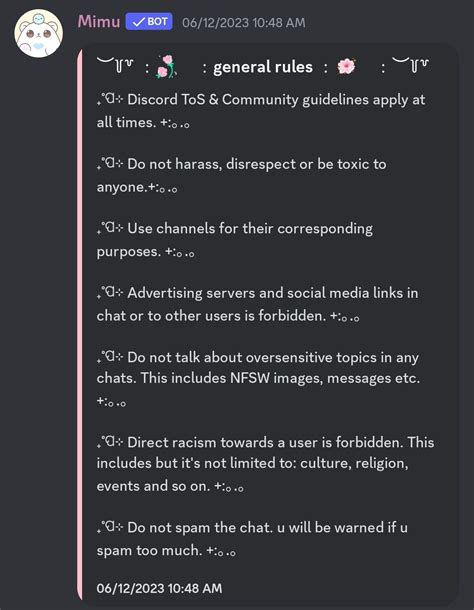The width and height of the screenshot is (474, 610).
Task: Click the sparkle bullet before Do not spam
Action: 110,528
